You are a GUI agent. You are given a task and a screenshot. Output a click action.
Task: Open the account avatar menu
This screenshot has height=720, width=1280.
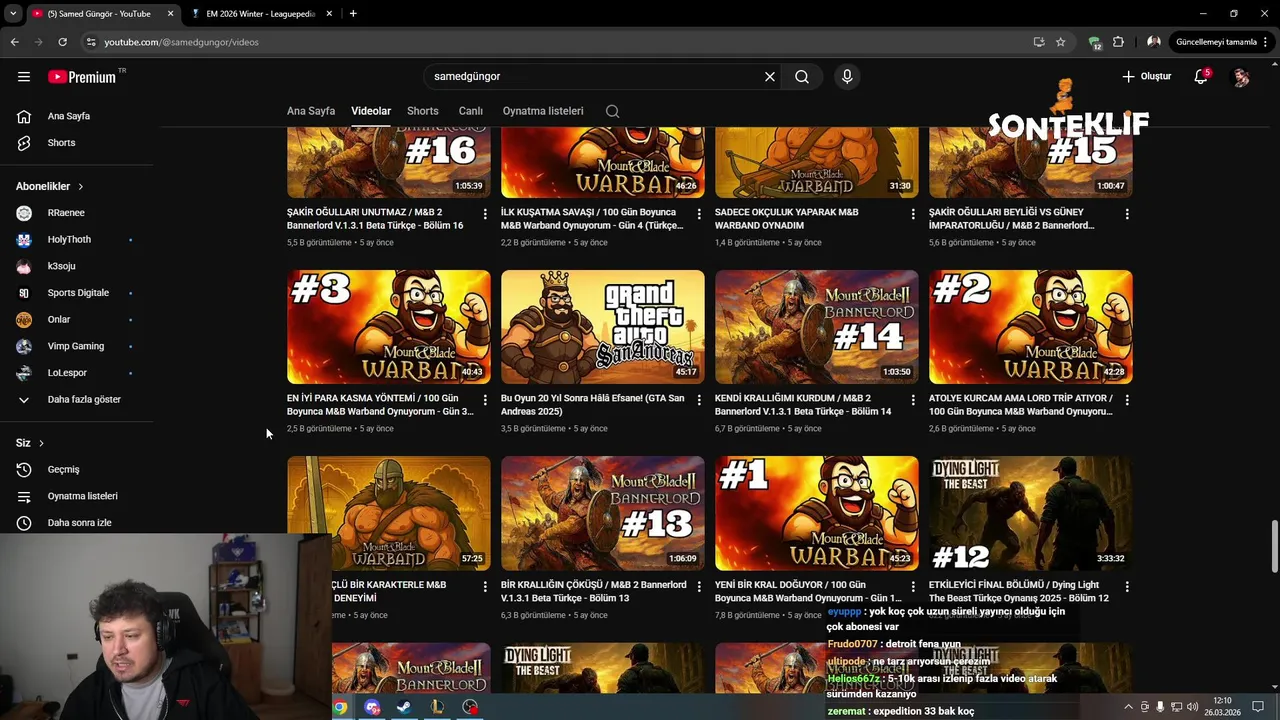[x=1241, y=77]
